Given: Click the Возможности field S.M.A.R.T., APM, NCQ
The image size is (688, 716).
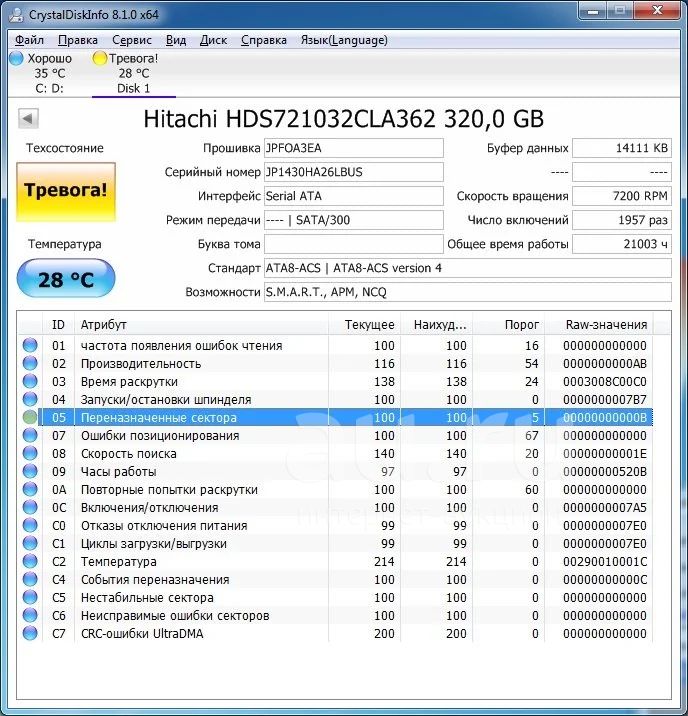Looking at the screenshot, I should (x=467, y=292).
